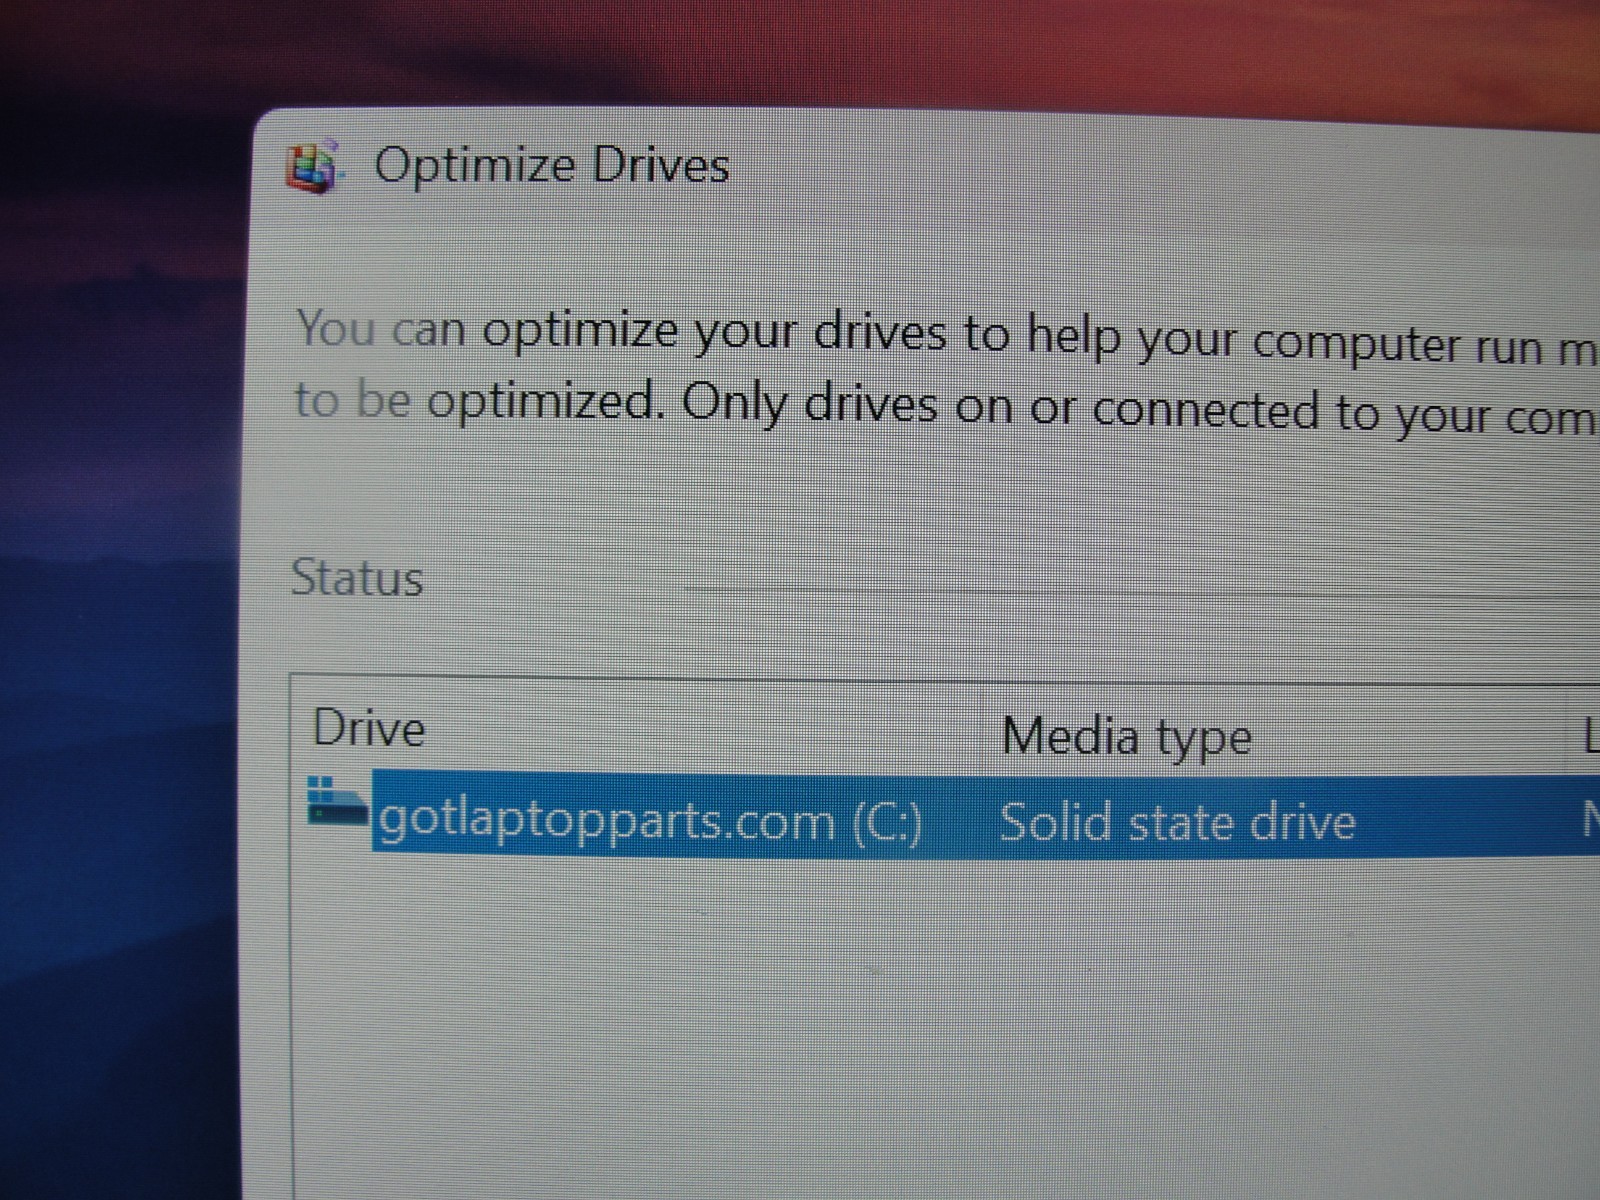Click the Optimize Drives window title
The width and height of the screenshot is (1600, 1200).
pyautogui.click(x=551, y=165)
